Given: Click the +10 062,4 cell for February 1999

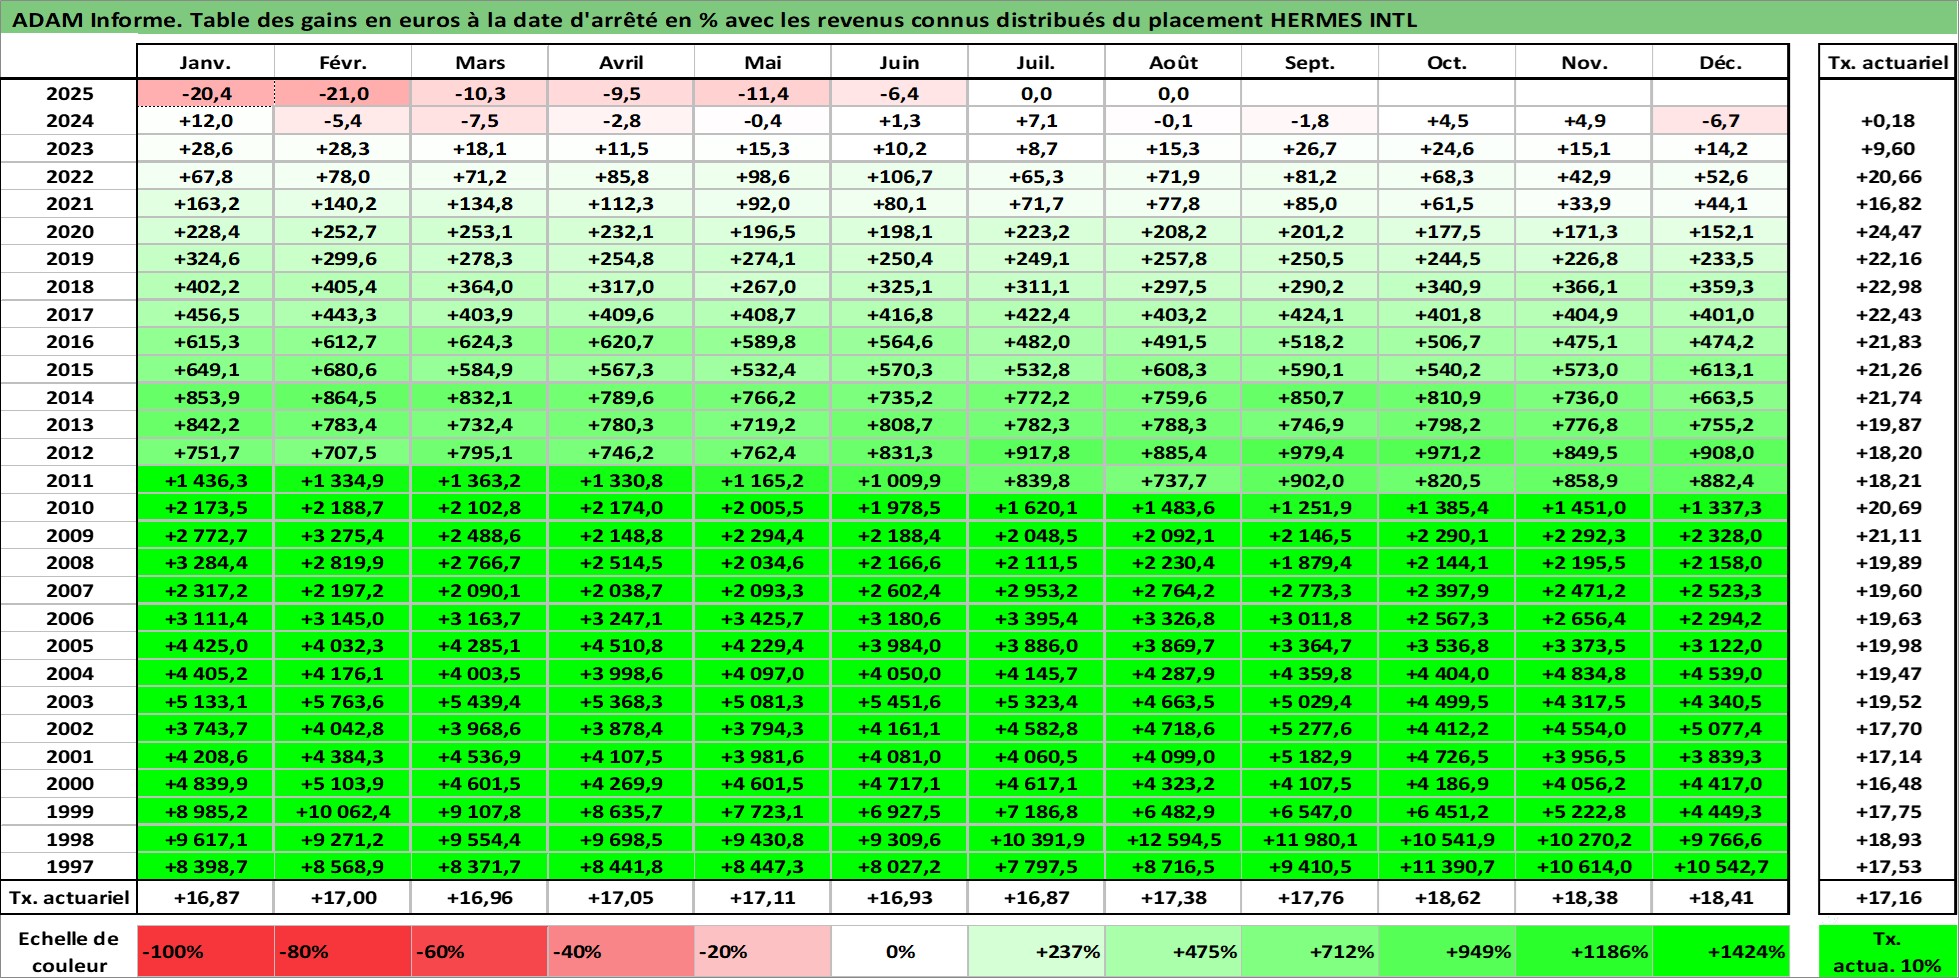Looking at the screenshot, I should coord(343,812).
